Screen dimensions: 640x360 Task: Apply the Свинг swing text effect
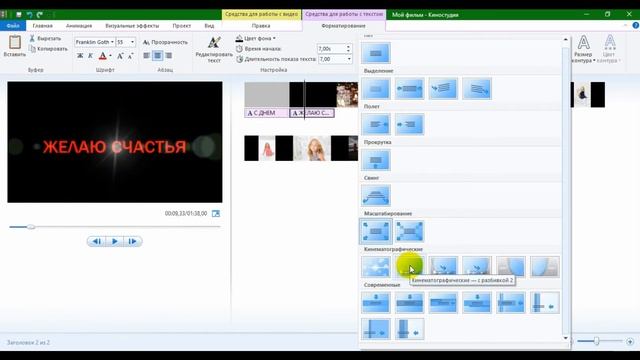376,196
